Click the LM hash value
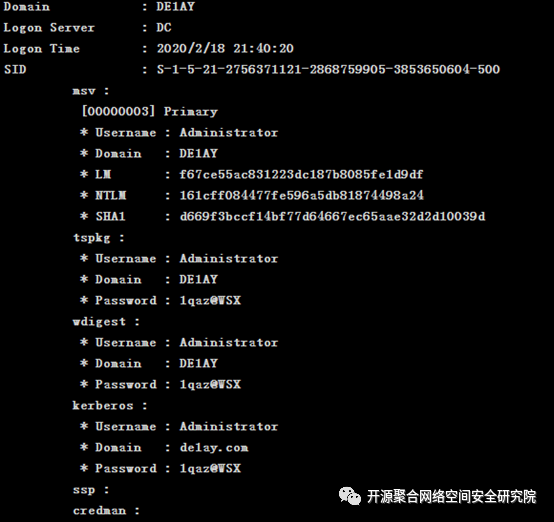Screen dimensions: 554x522 (x=301, y=175)
